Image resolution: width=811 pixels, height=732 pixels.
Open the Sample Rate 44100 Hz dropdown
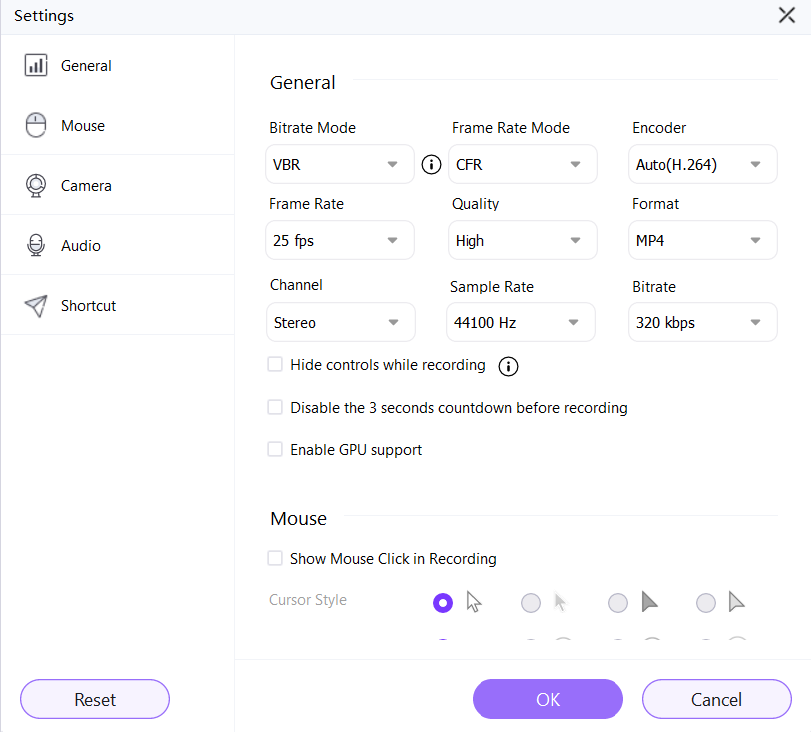coord(520,322)
